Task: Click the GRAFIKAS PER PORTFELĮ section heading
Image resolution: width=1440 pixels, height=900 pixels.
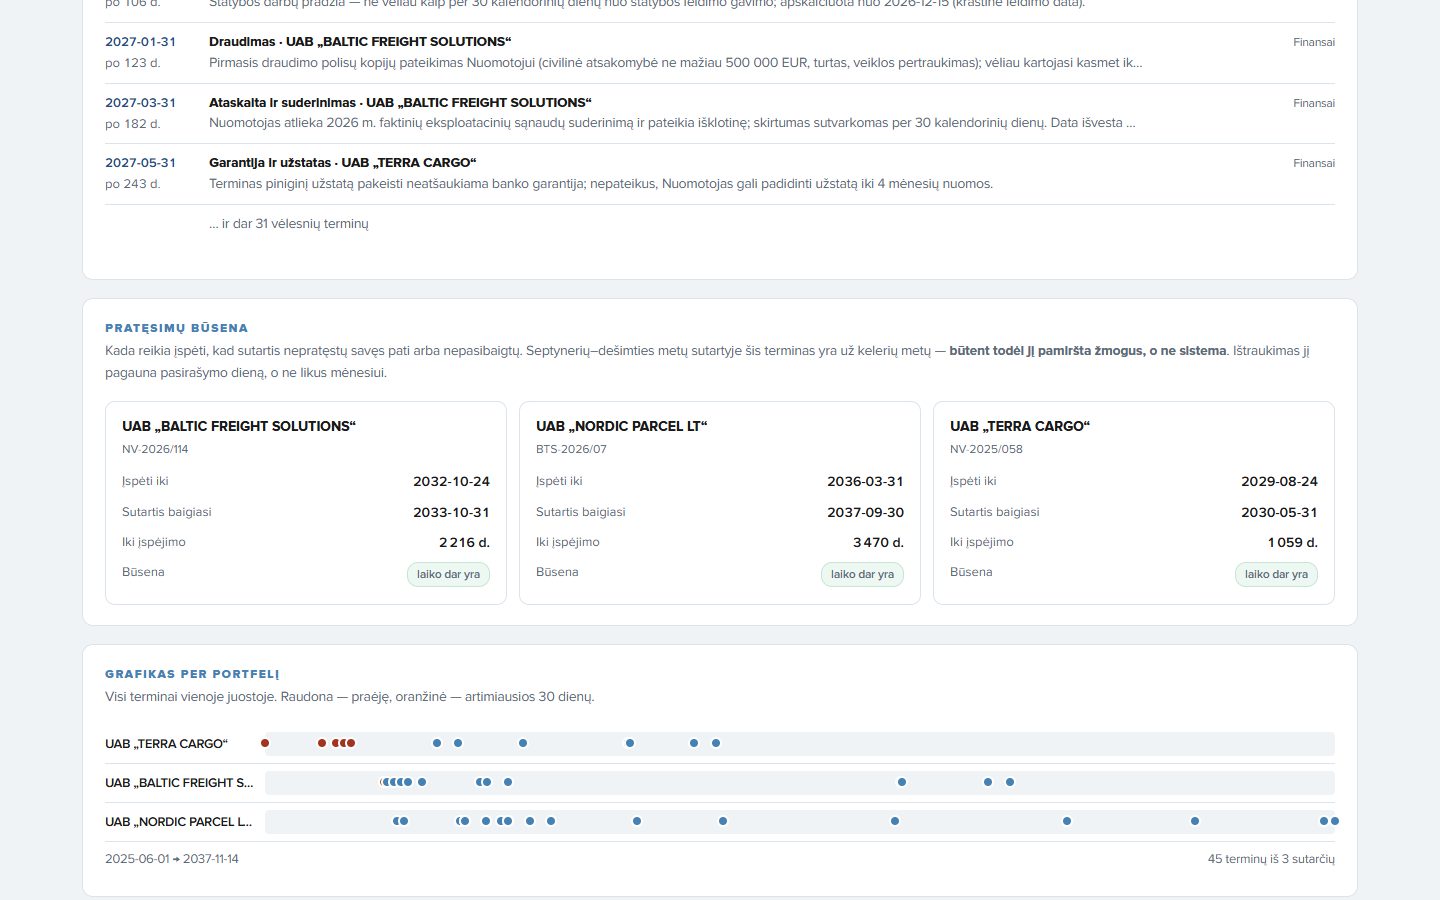Action: coord(192,674)
